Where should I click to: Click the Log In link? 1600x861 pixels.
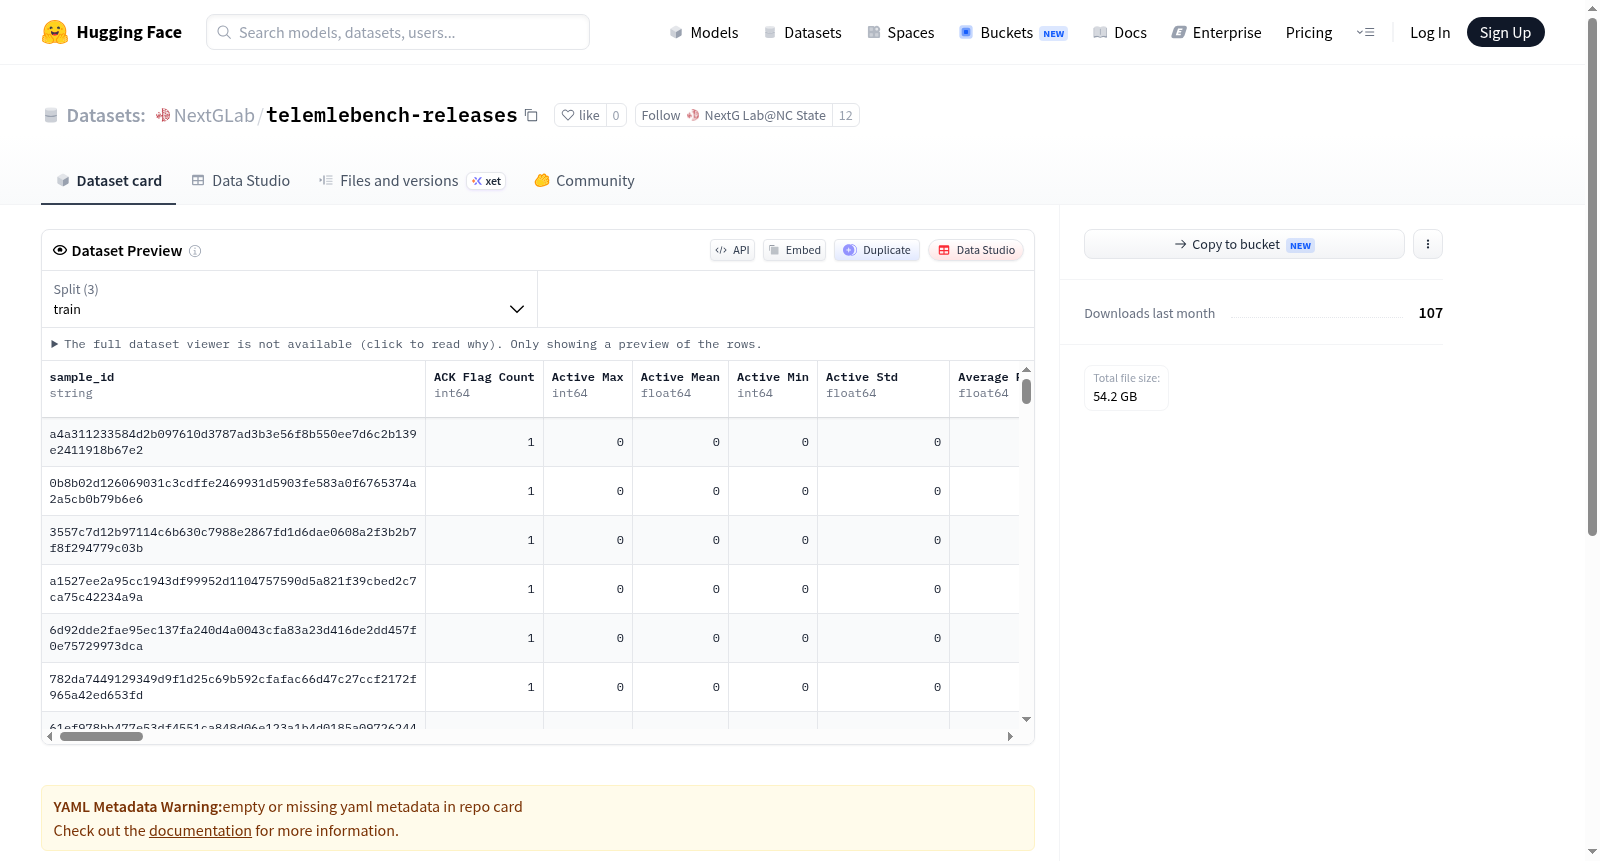pos(1430,32)
